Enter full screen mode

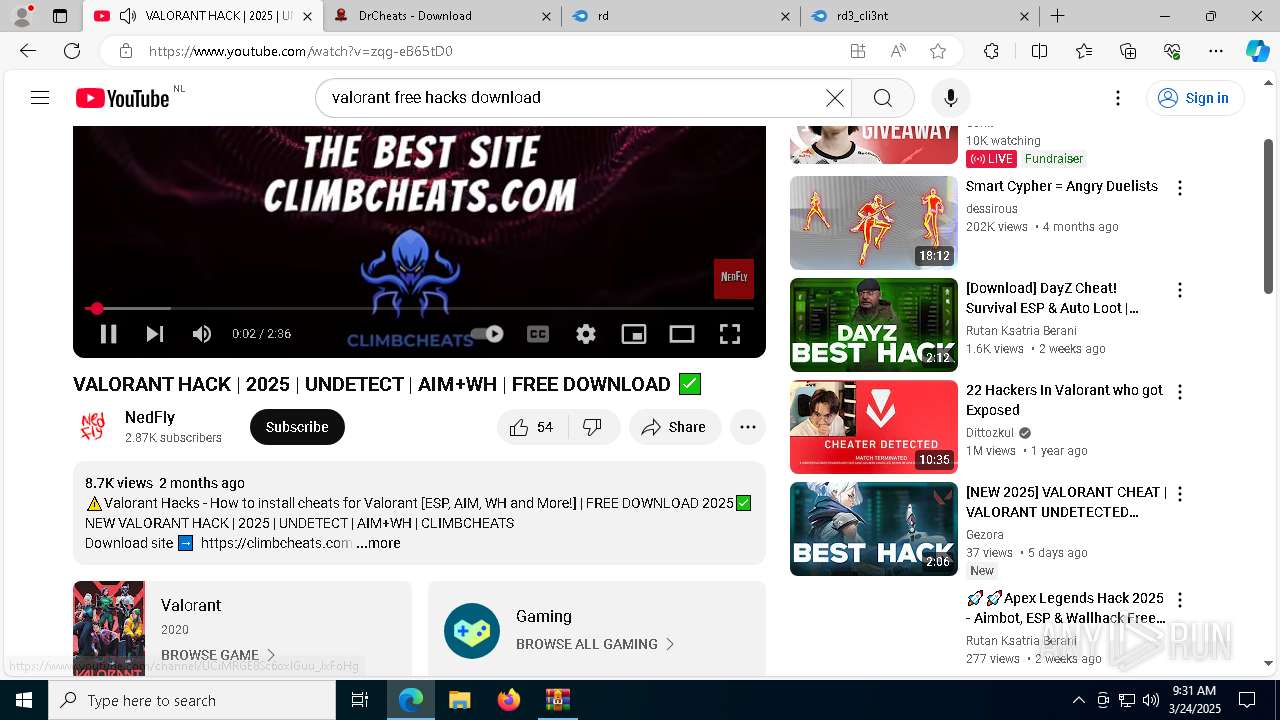coord(730,334)
